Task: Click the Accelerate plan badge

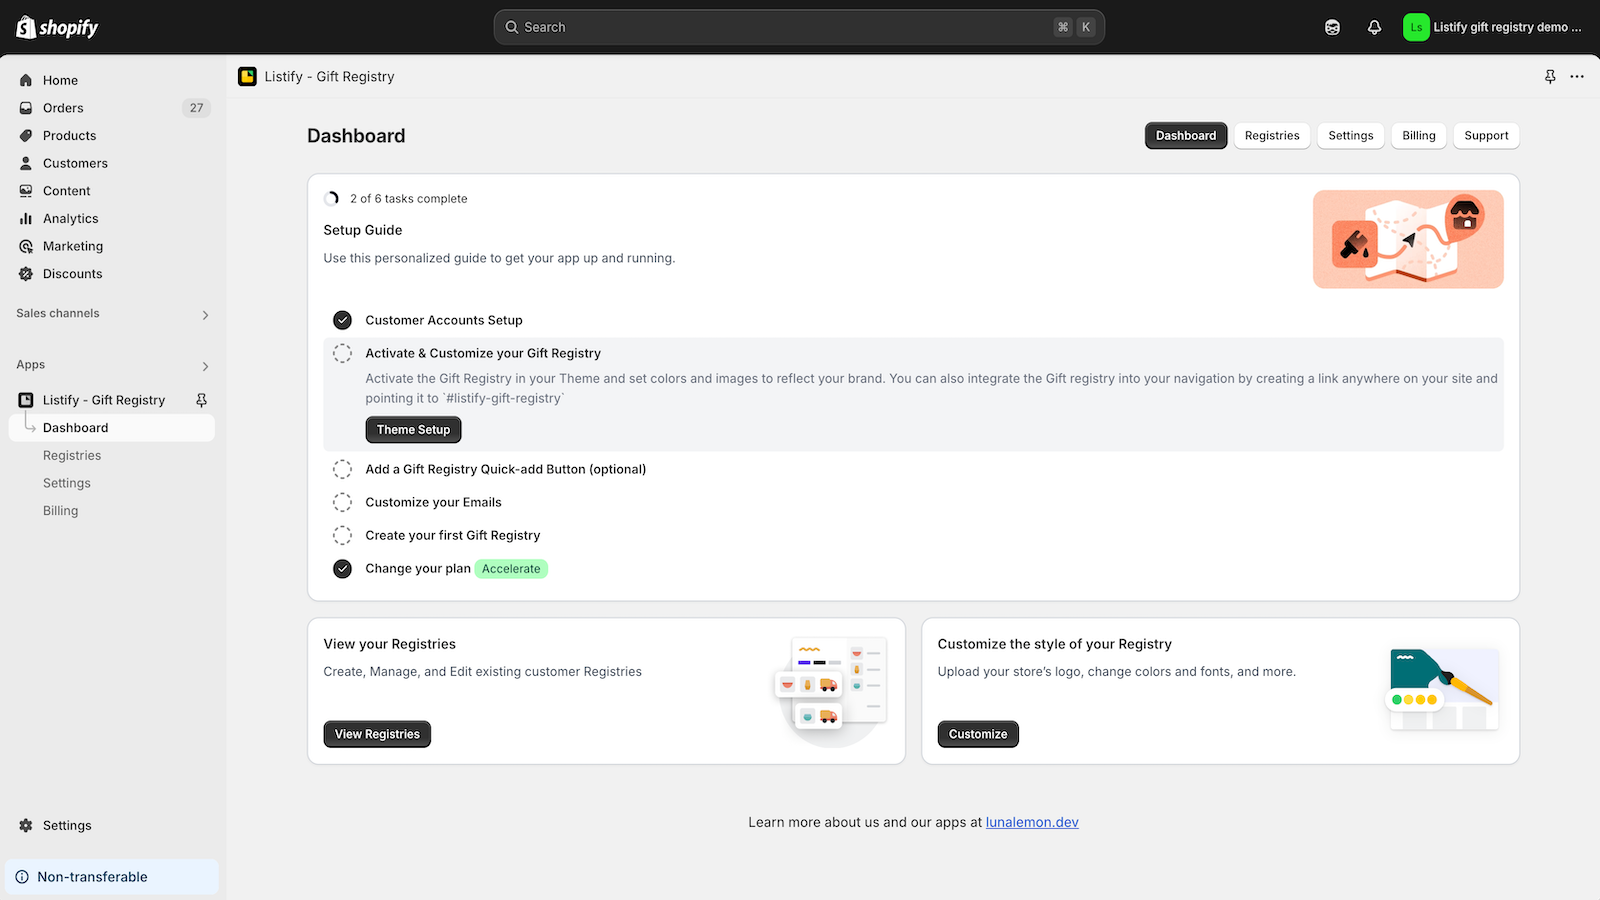Action: click(x=511, y=569)
